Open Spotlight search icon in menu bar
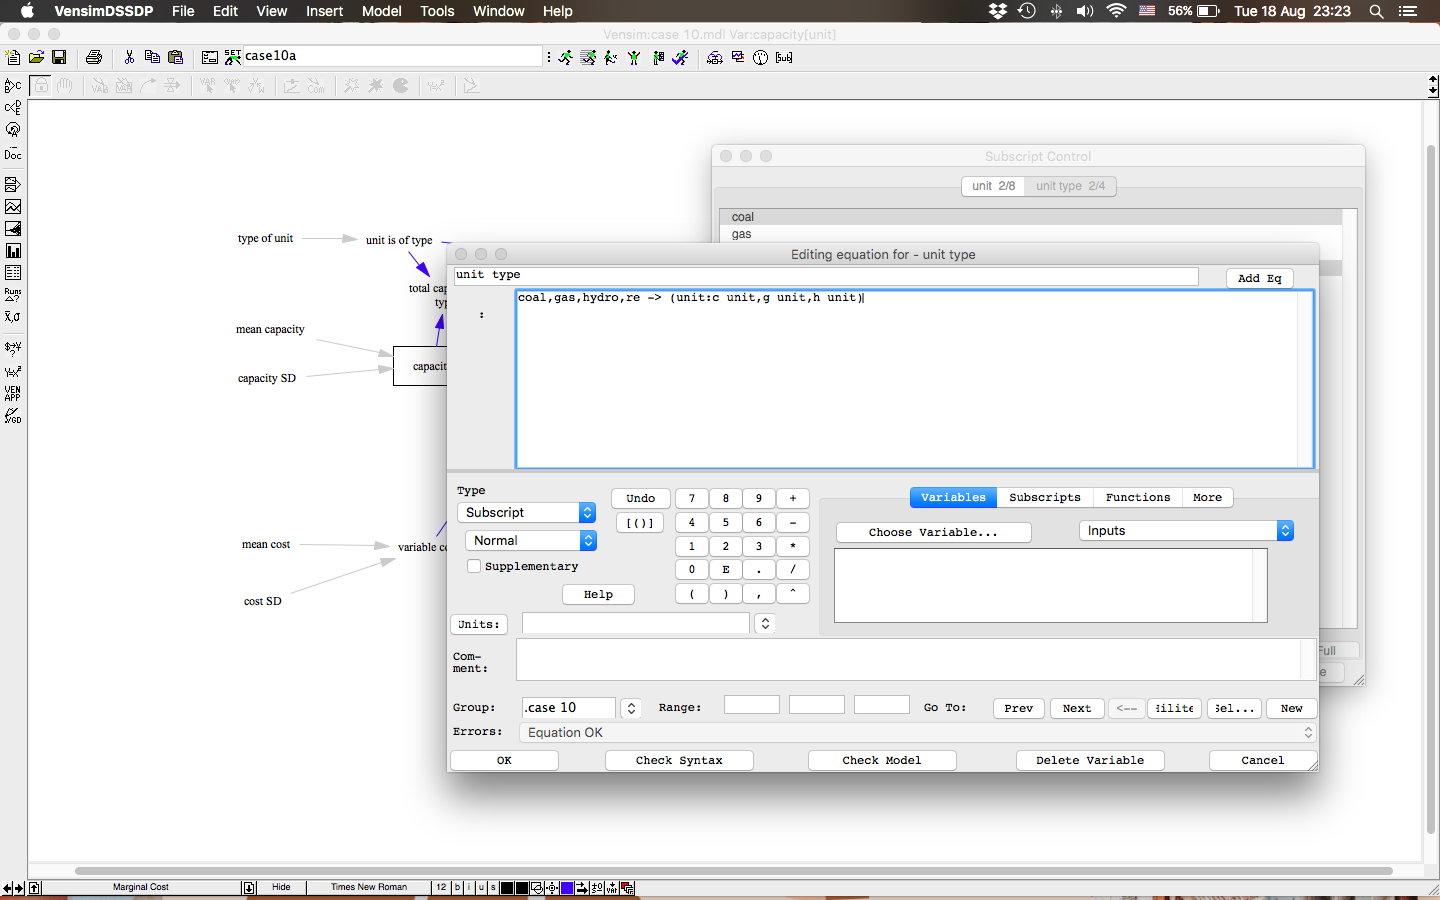 [x=1377, y=11]
